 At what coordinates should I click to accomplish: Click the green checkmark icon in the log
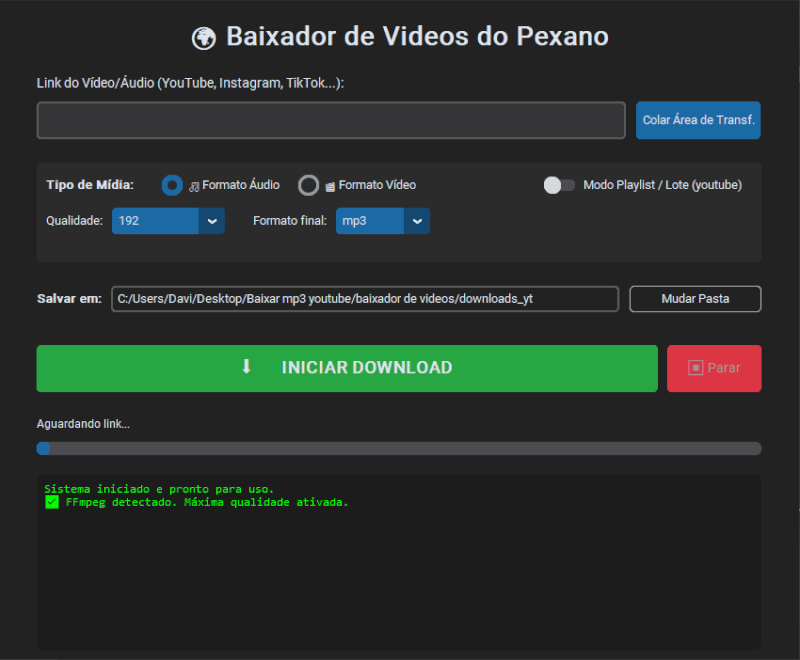click(x=52, y=502)
